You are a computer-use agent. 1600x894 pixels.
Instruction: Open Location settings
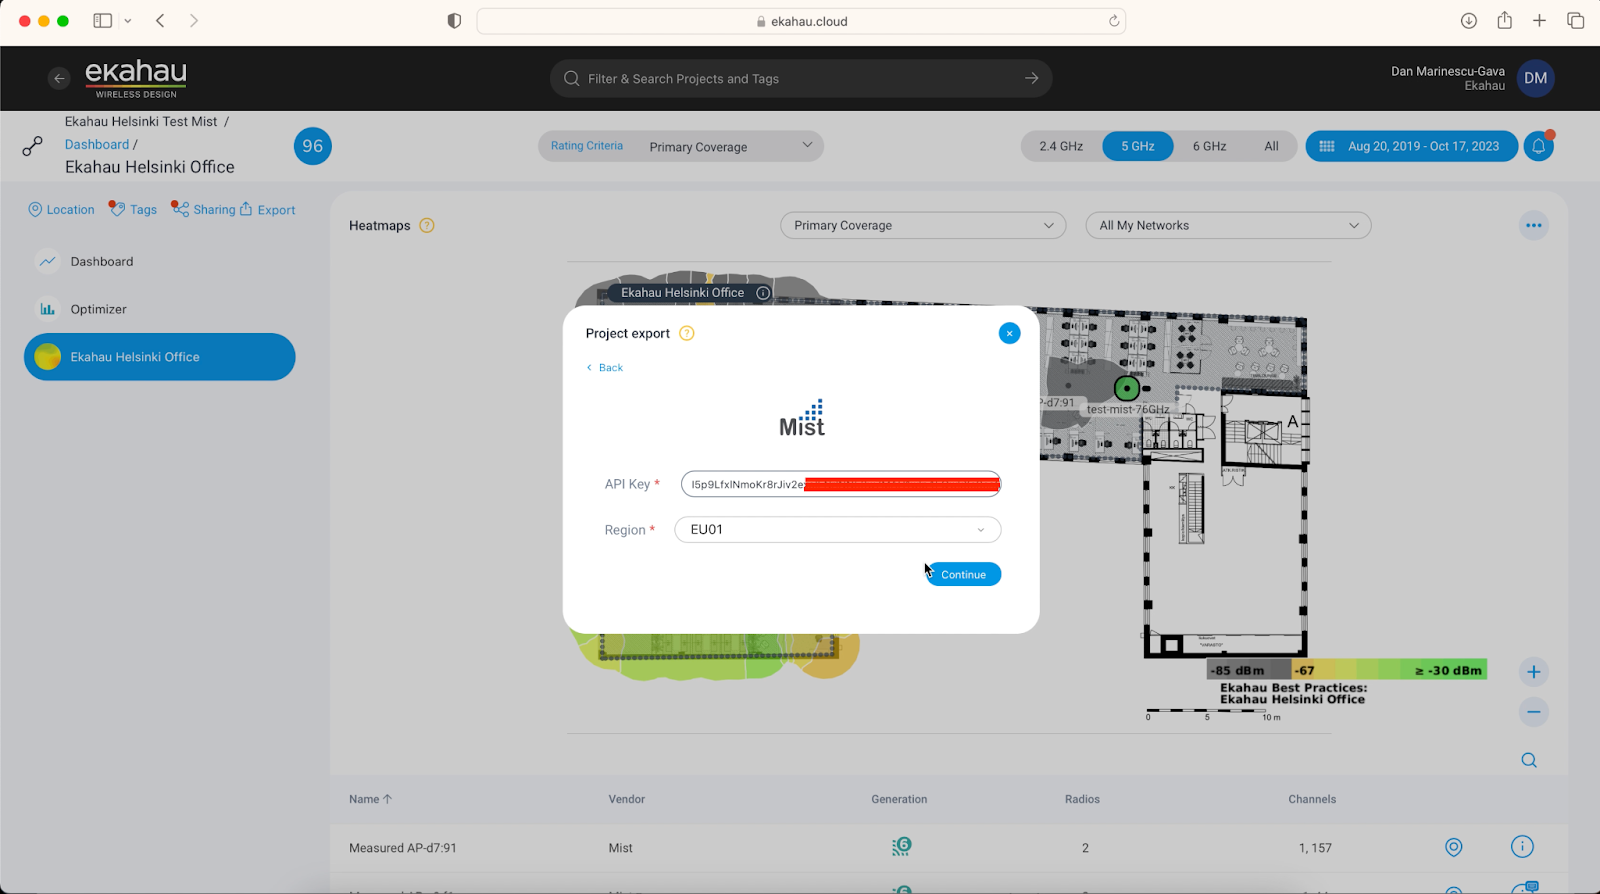pyautogui.click(x=61, y=210)
